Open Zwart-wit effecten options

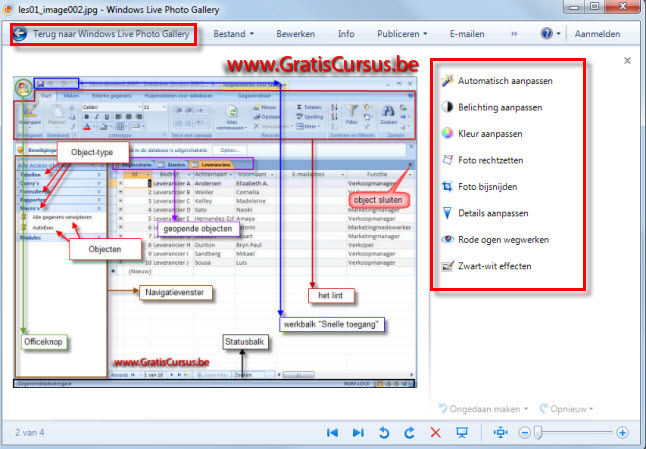(486, 266)
